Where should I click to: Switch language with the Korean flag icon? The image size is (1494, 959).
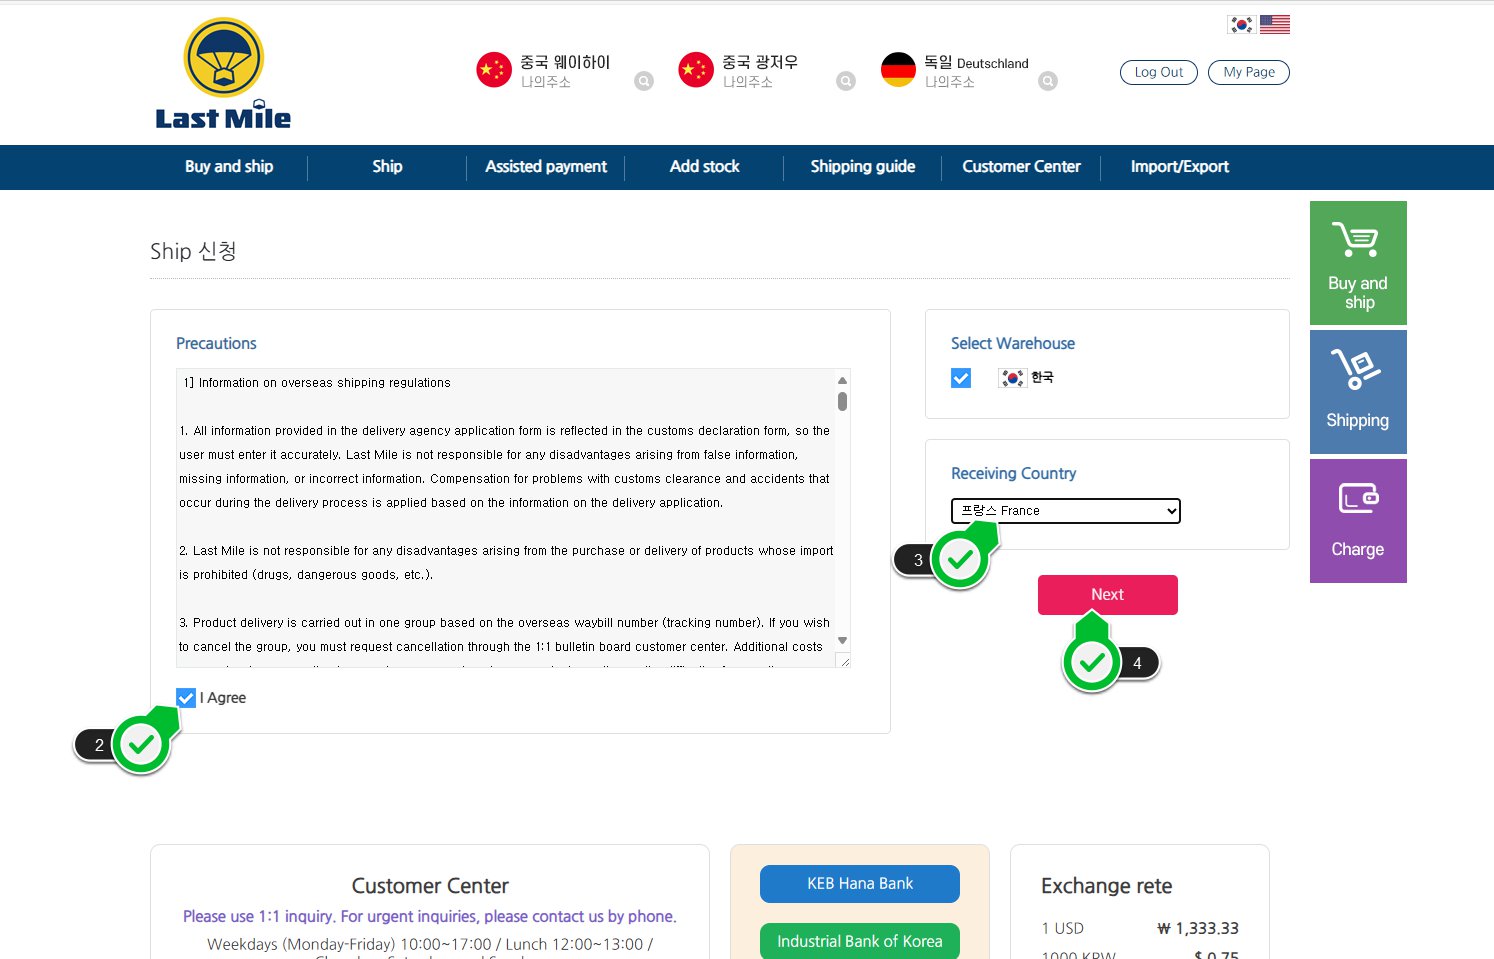click(1241, 25)
